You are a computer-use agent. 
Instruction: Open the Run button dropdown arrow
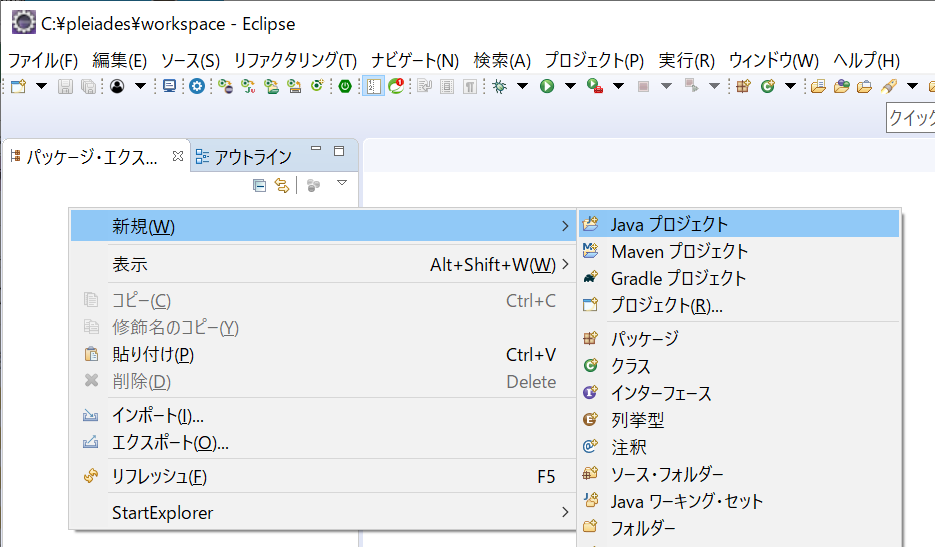coord(570,86)
